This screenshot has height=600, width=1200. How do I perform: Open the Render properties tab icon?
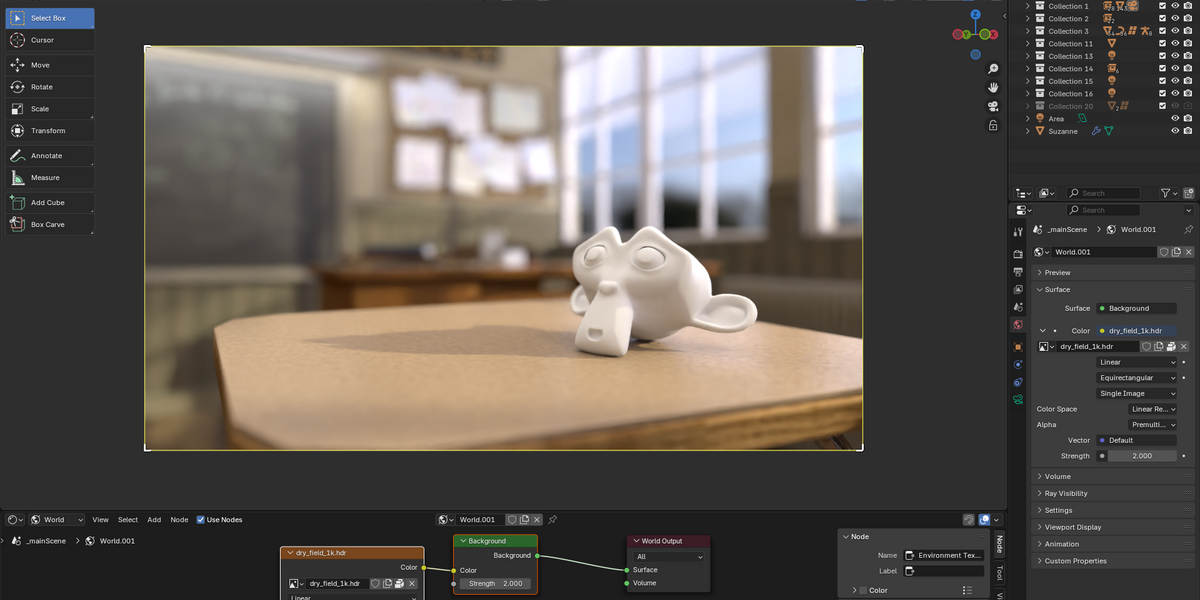pyautogui.click(x=1018, y=254)
